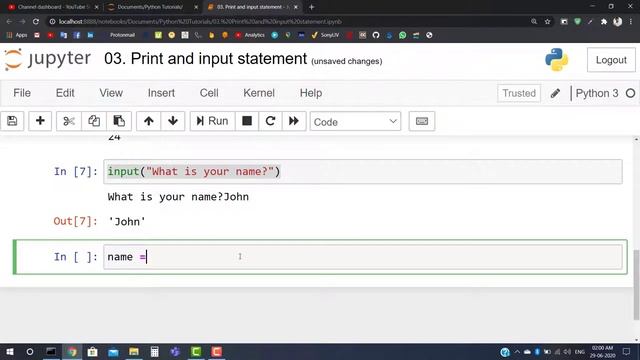This screenshot has height=360, width=640.
Task: Open the GitHub bookmark icon
Action: 376,35
